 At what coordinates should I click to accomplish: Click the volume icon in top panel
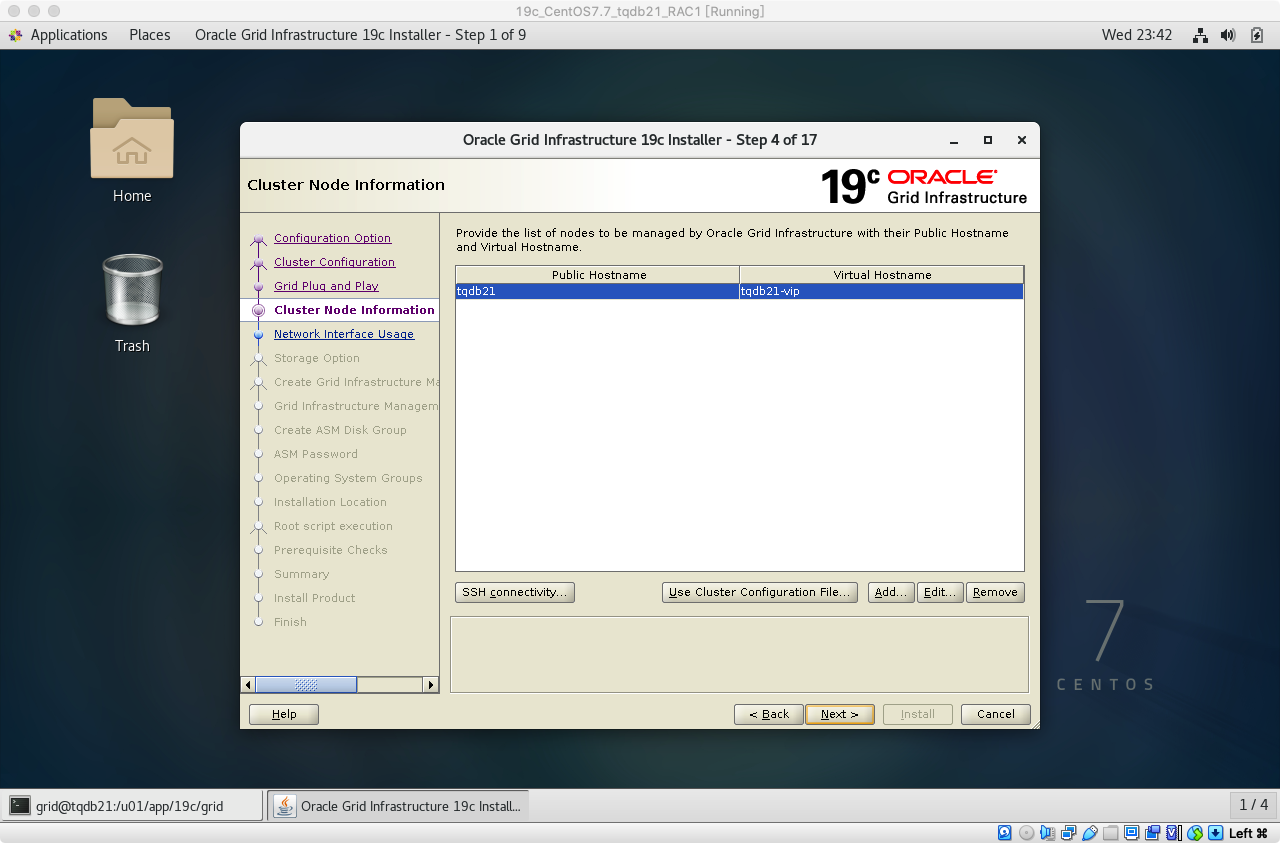[1229, 35]
